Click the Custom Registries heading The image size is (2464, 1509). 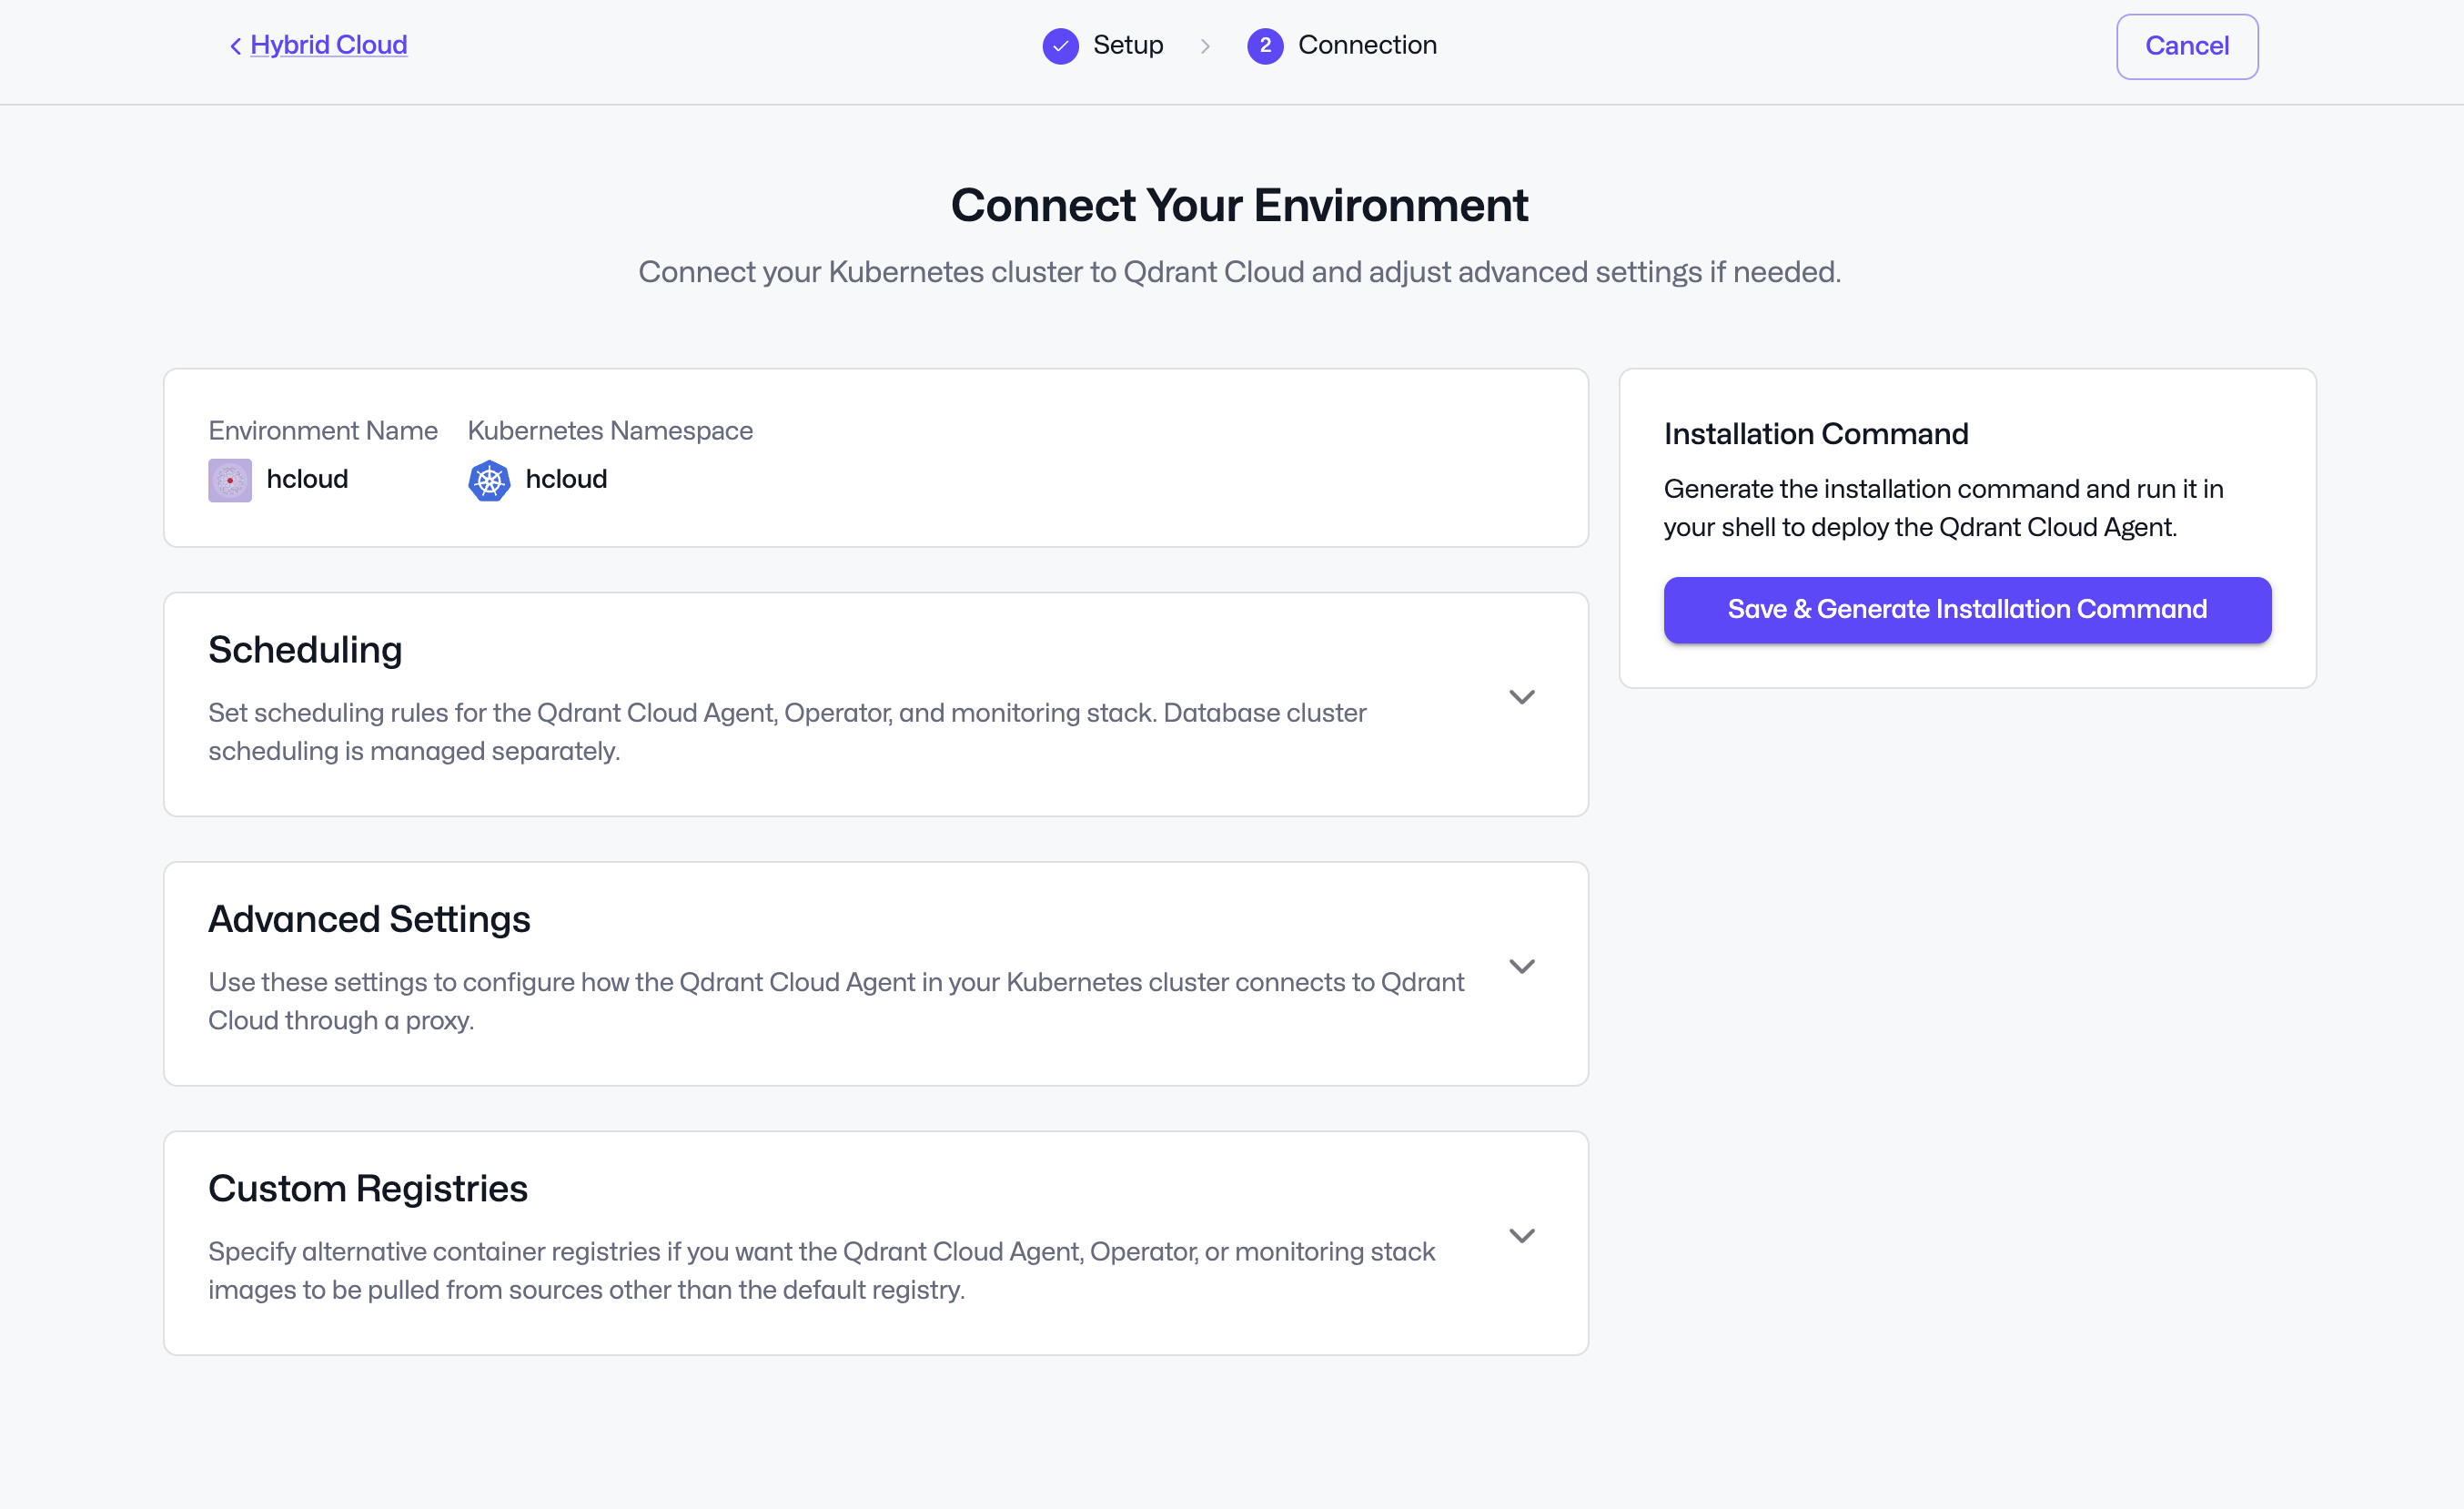coord(367,1189)
